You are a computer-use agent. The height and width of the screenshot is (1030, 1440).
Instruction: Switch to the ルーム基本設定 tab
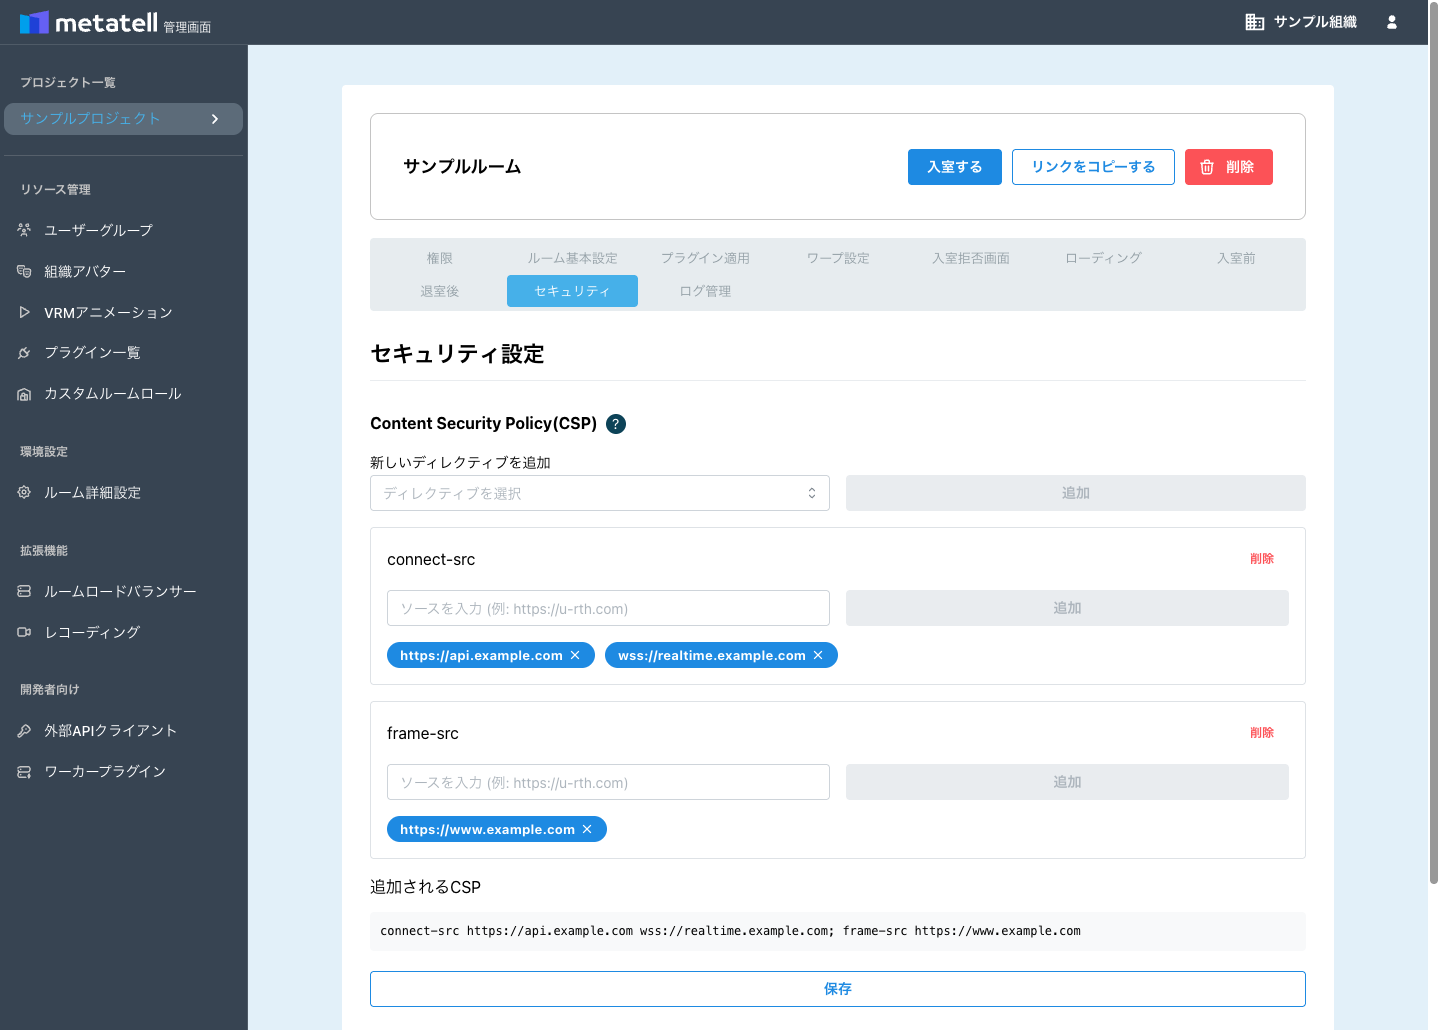pyautogui.click(x=572, y=258)
